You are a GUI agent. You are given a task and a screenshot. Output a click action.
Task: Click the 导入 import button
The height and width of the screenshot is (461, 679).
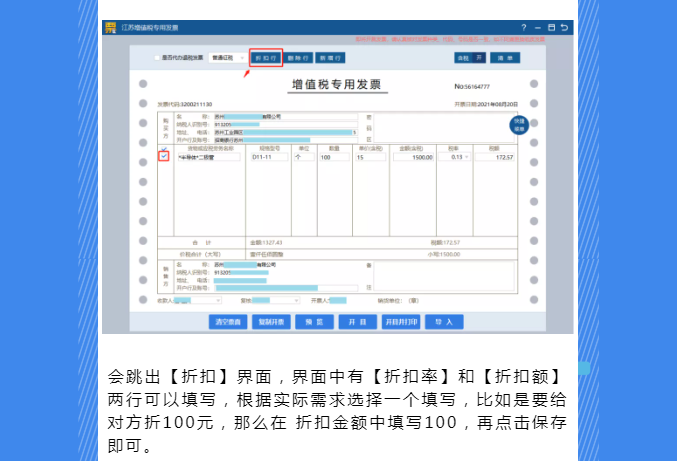[x=444, y=322]
